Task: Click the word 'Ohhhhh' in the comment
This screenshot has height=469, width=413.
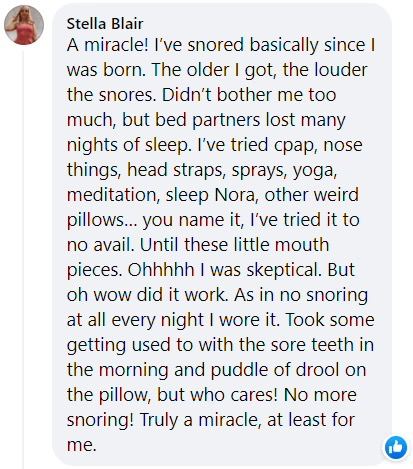Action: tap(161, 269)
